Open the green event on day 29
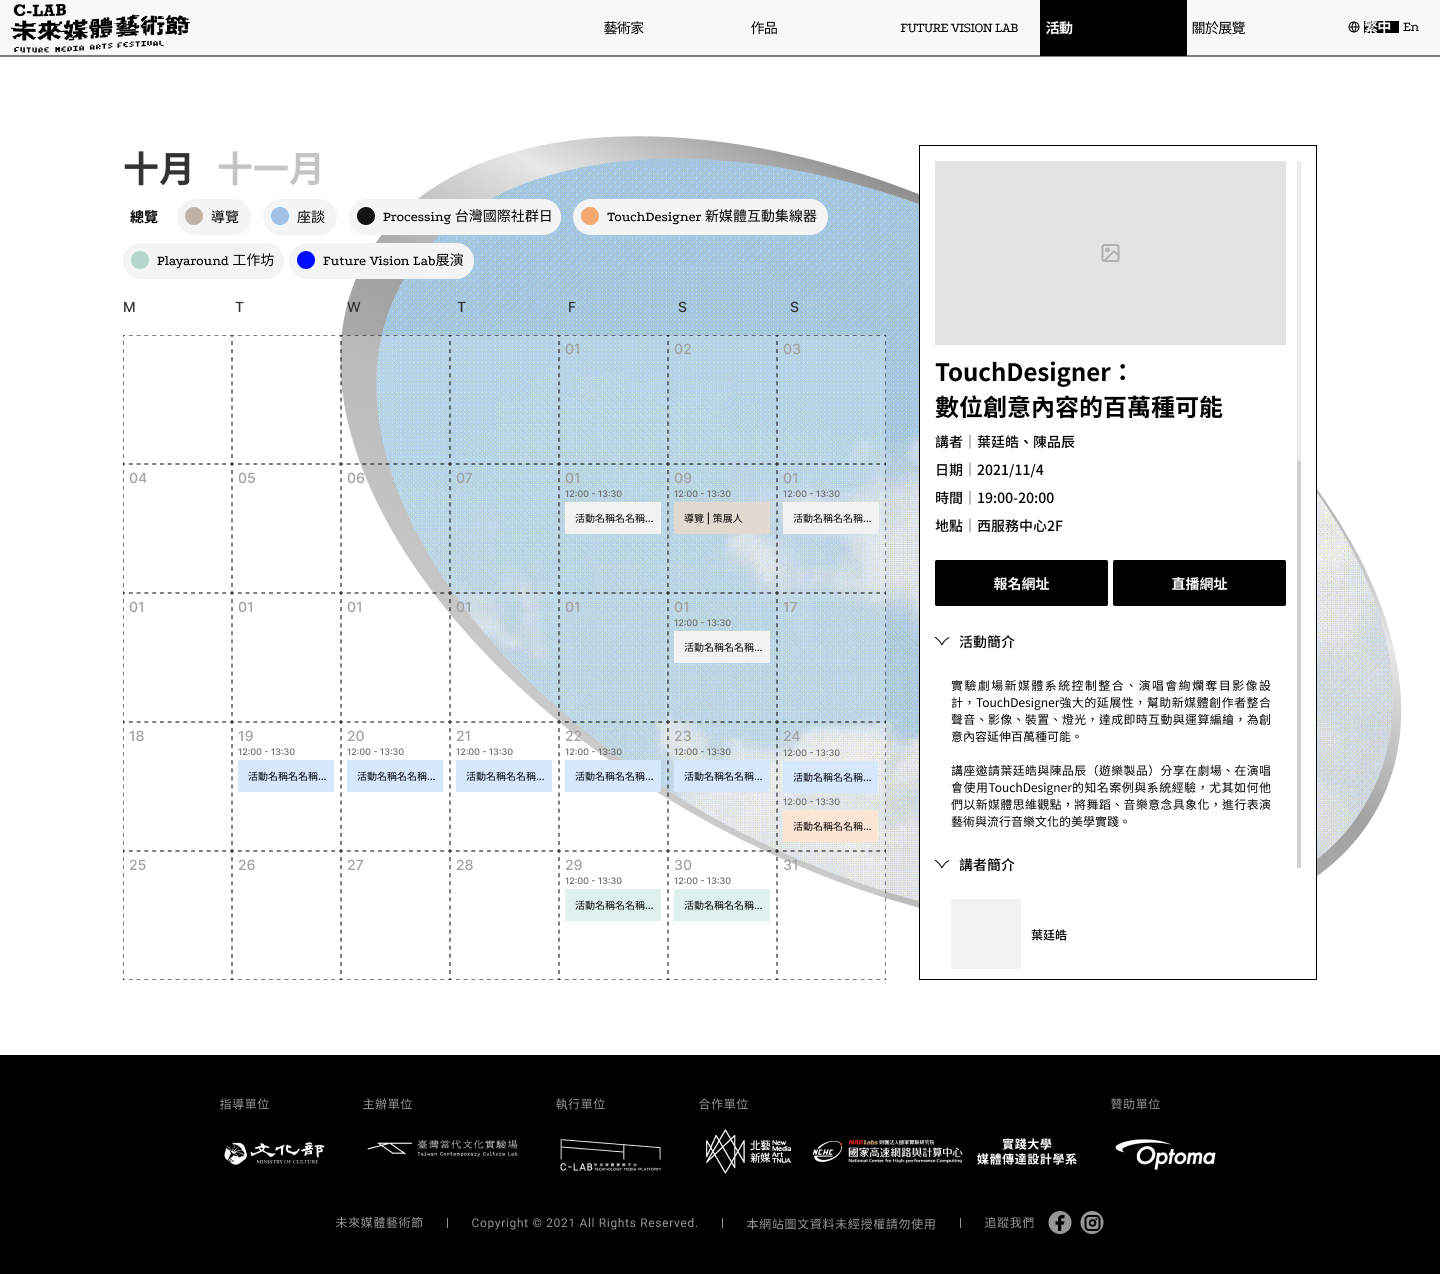Screen dimensions: 1440x1274 [613, 905]
